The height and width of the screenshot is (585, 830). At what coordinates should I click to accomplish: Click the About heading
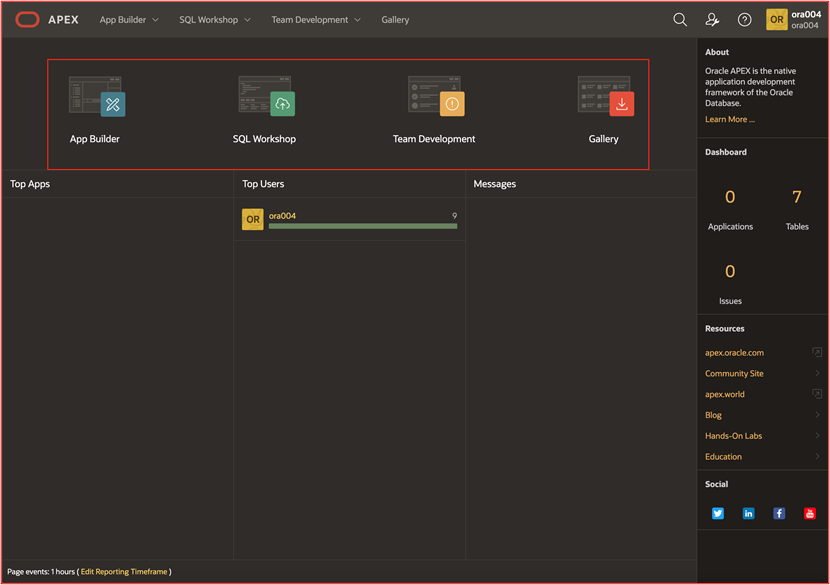pos(717,52)
